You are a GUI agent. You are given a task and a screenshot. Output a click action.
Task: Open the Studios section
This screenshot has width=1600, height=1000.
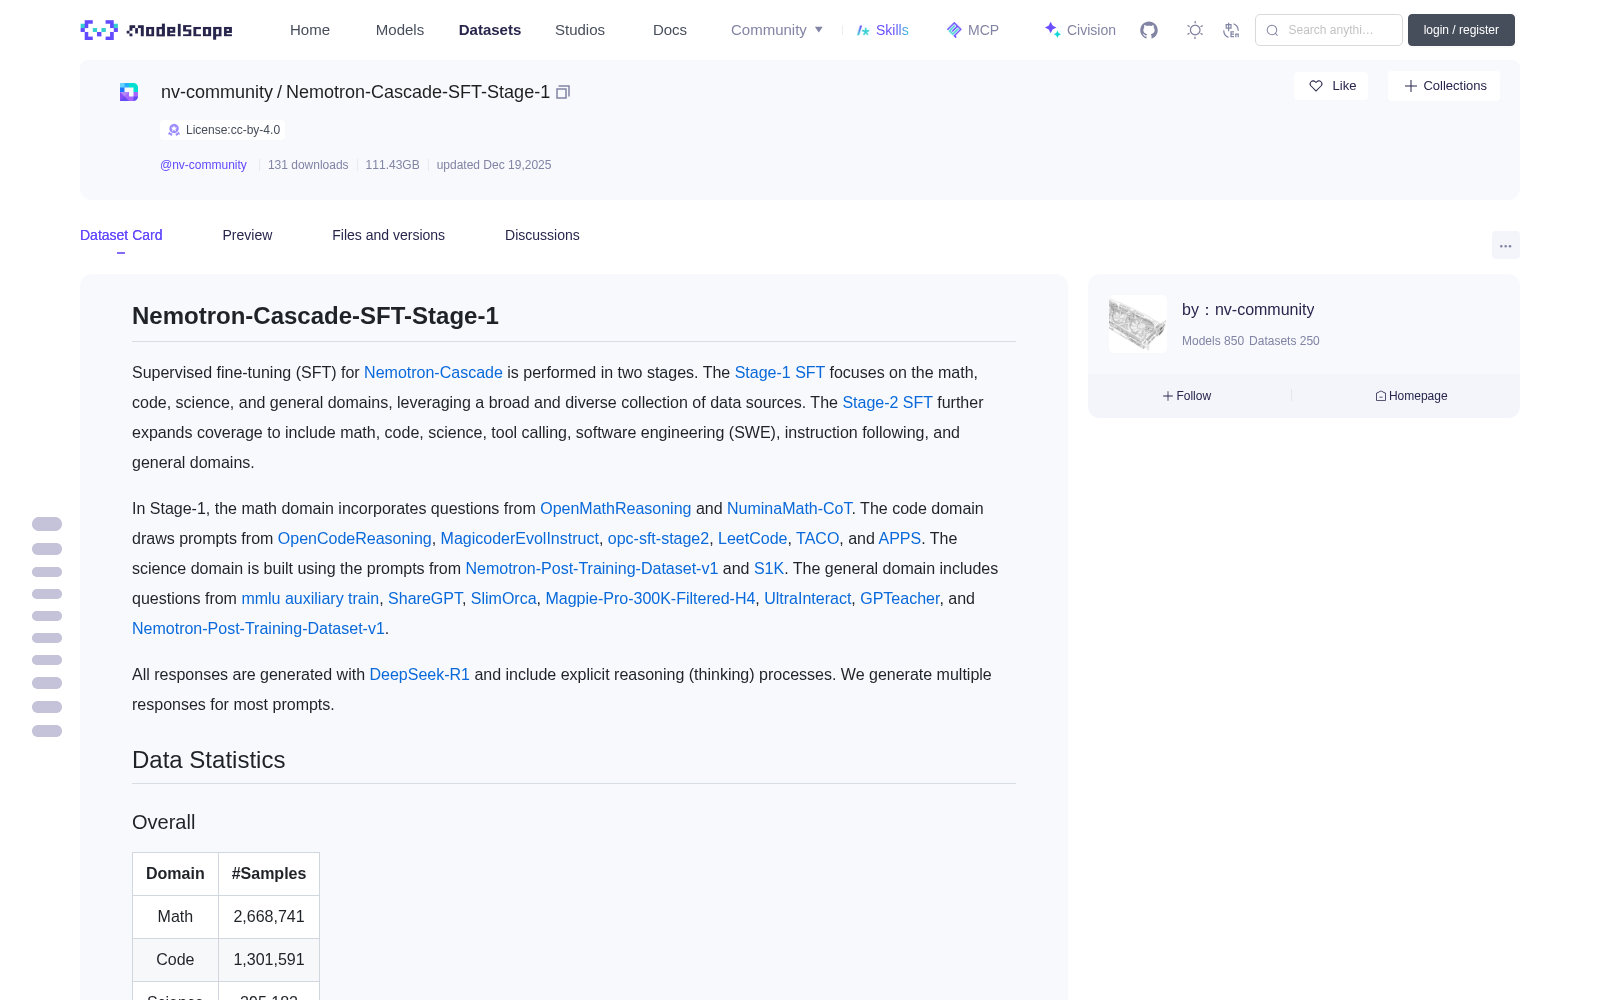pos(580,30)
